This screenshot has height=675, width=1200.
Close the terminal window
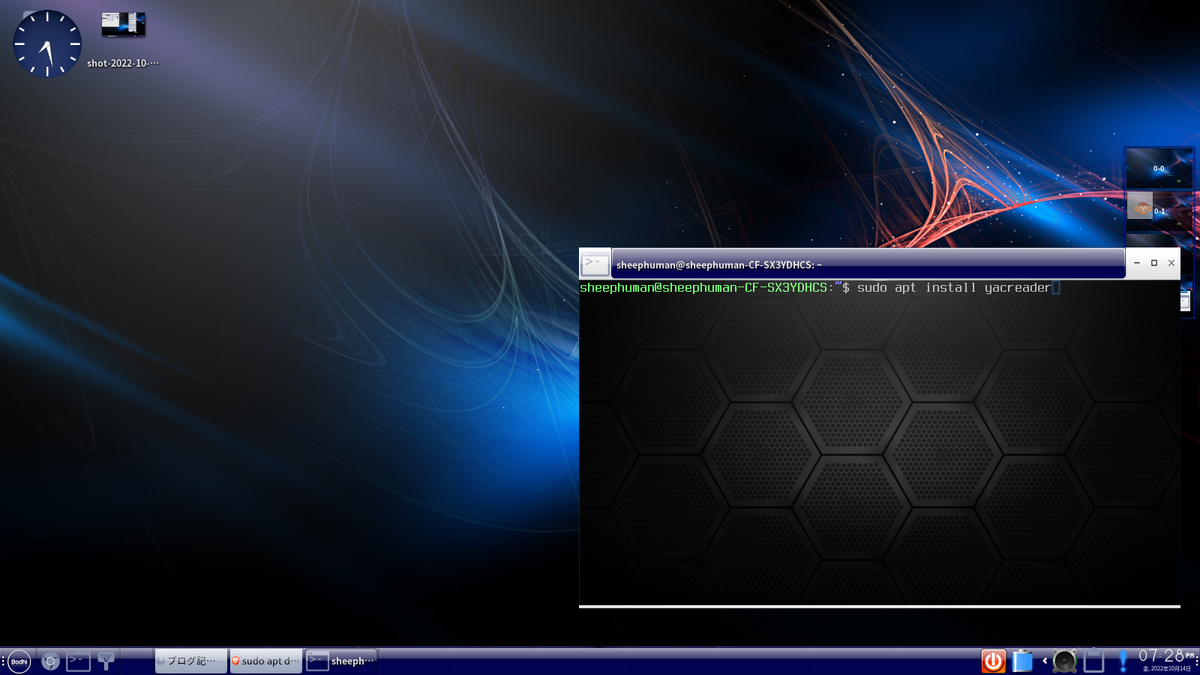[1171, 263]
